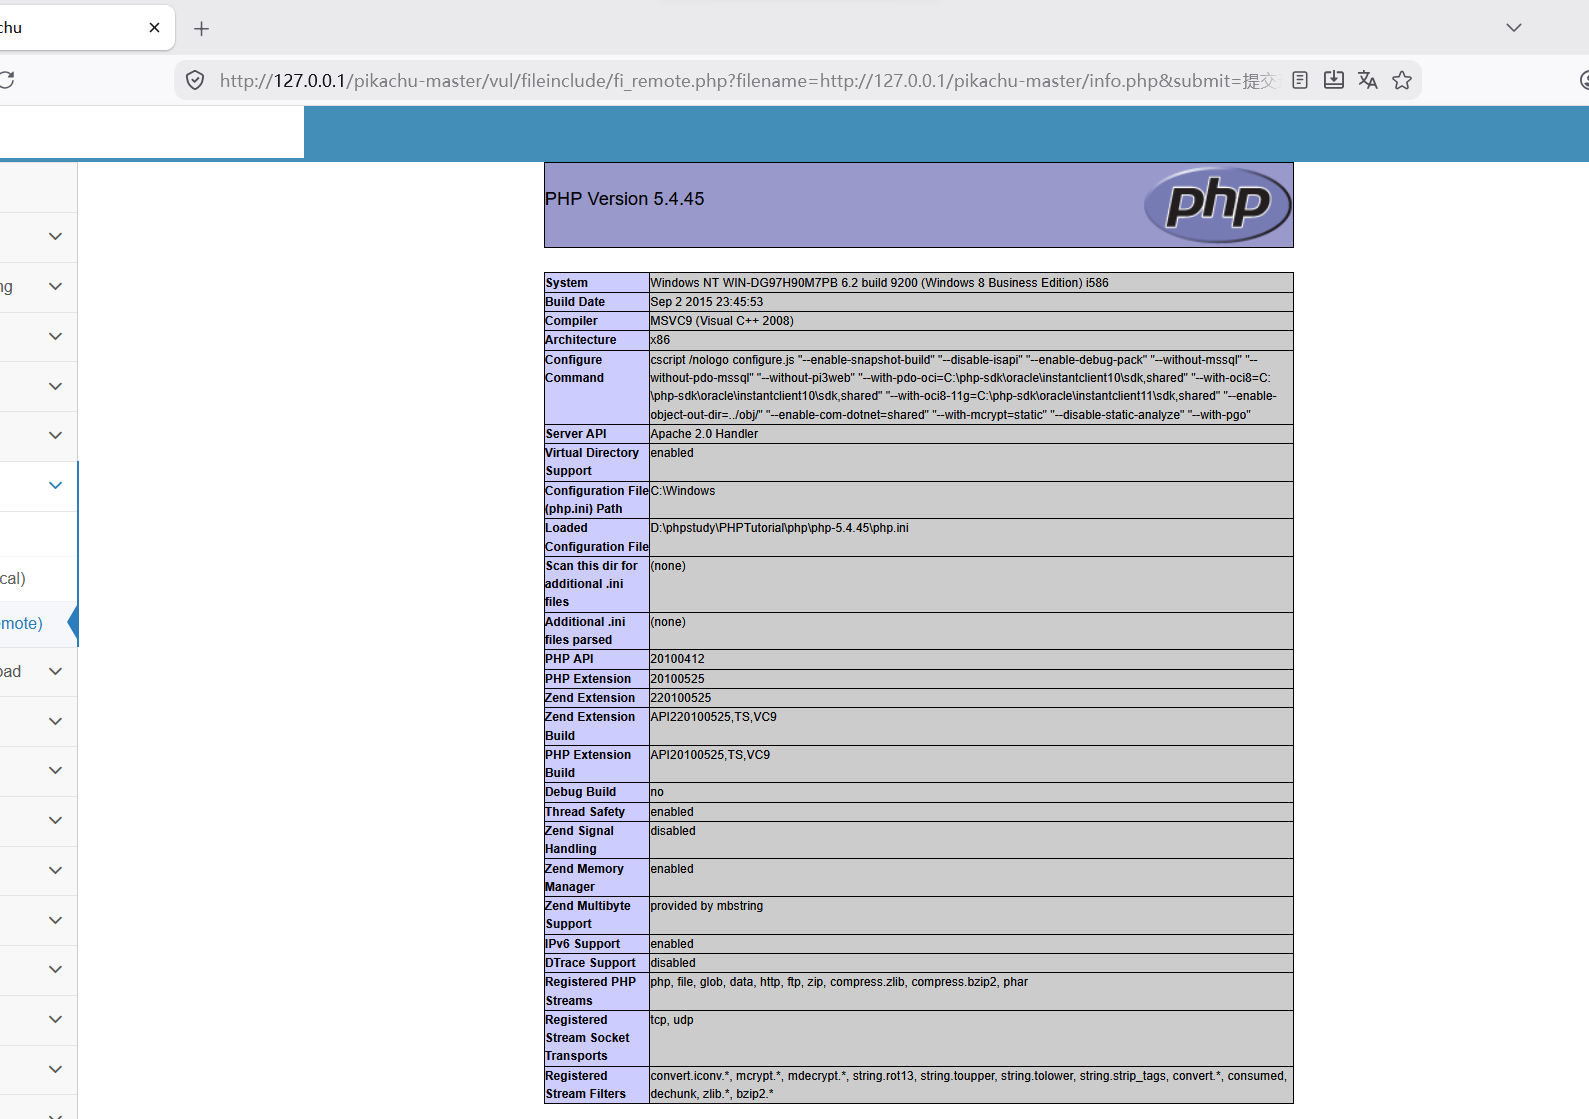
Task: Click the "provided by mbstring" value
Action: [x=707, y=906]
